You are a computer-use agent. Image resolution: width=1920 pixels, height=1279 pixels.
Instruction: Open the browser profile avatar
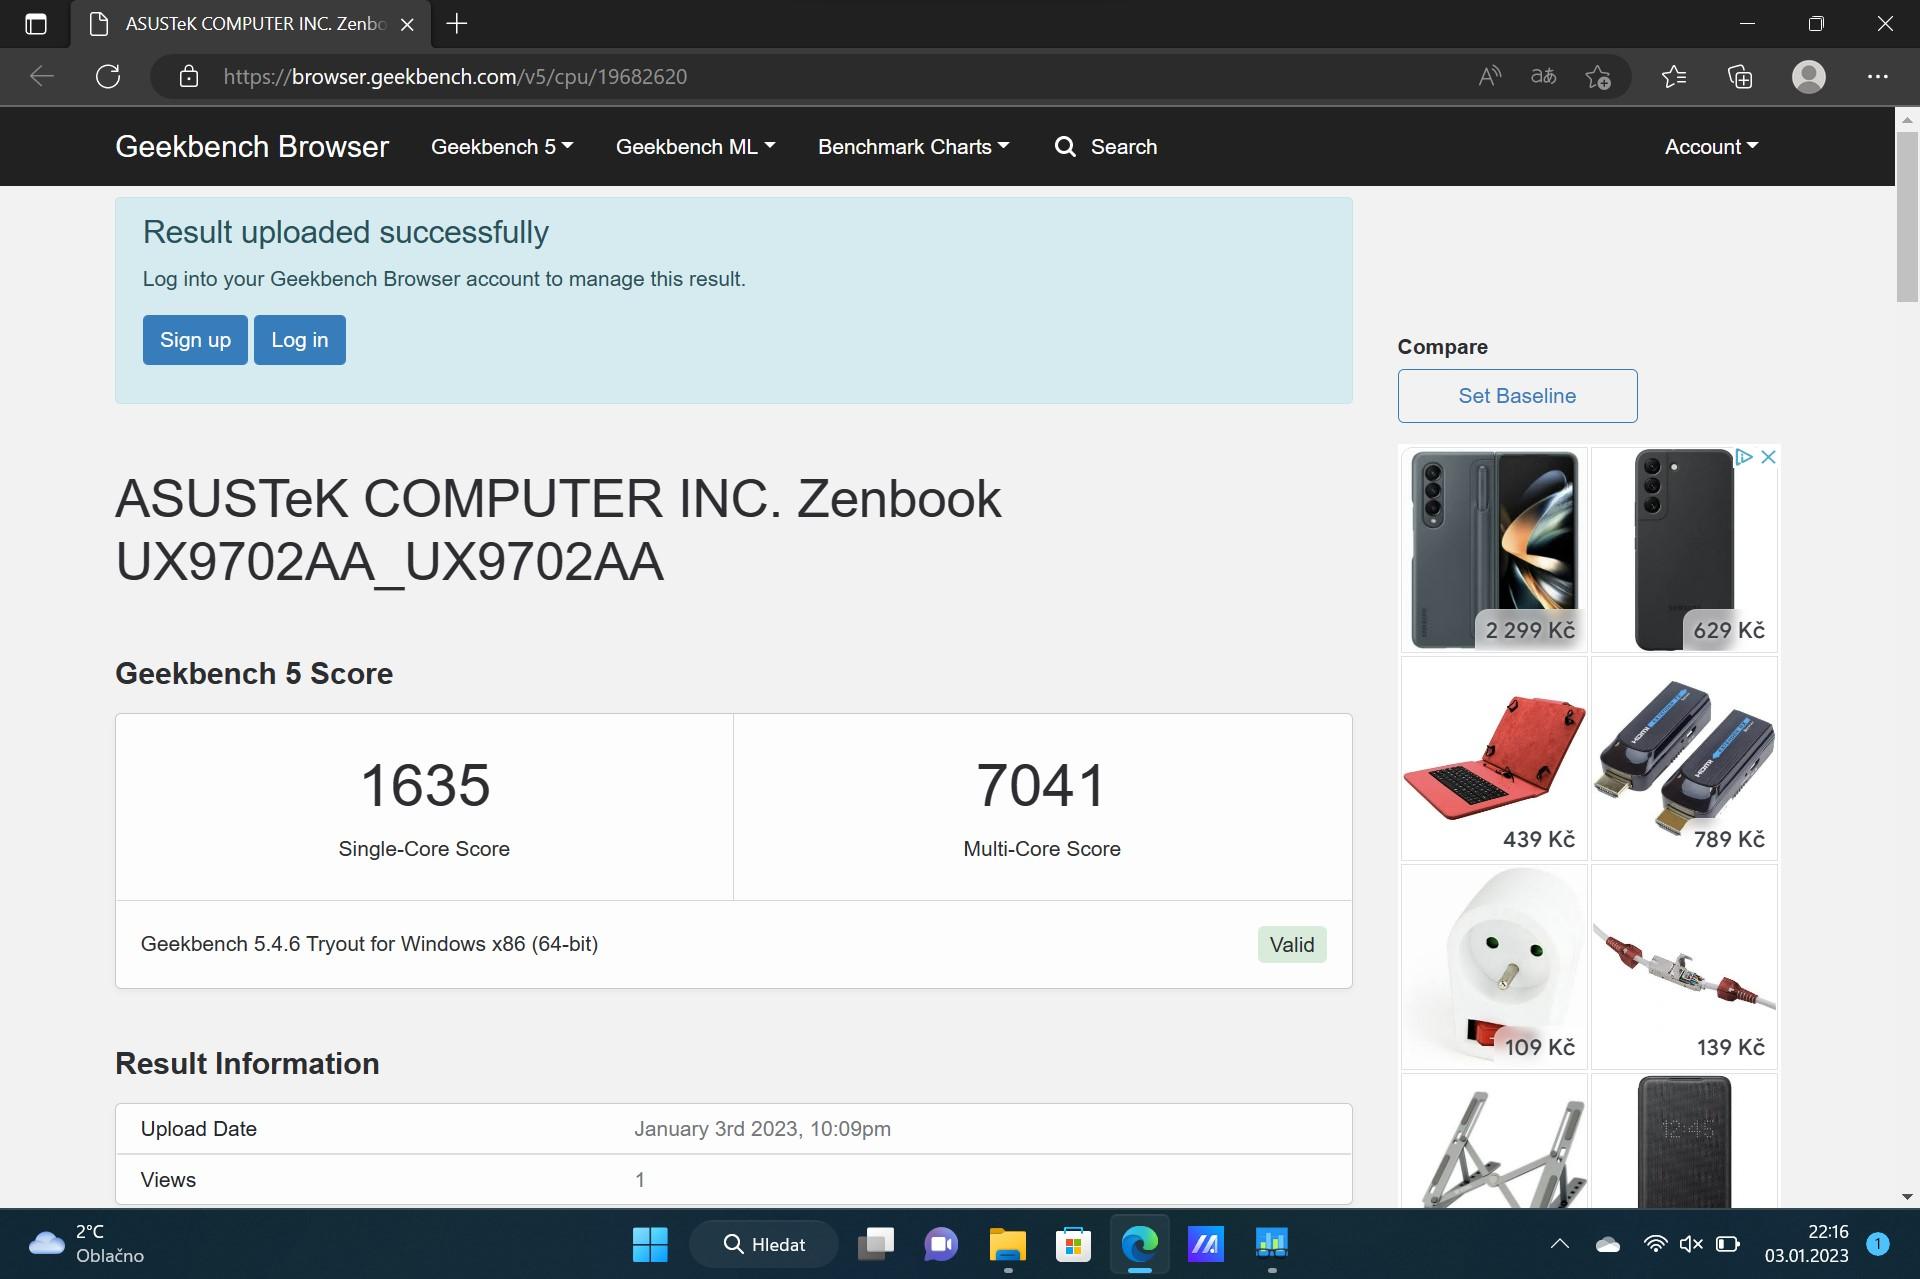click(x=1809, y=77)
